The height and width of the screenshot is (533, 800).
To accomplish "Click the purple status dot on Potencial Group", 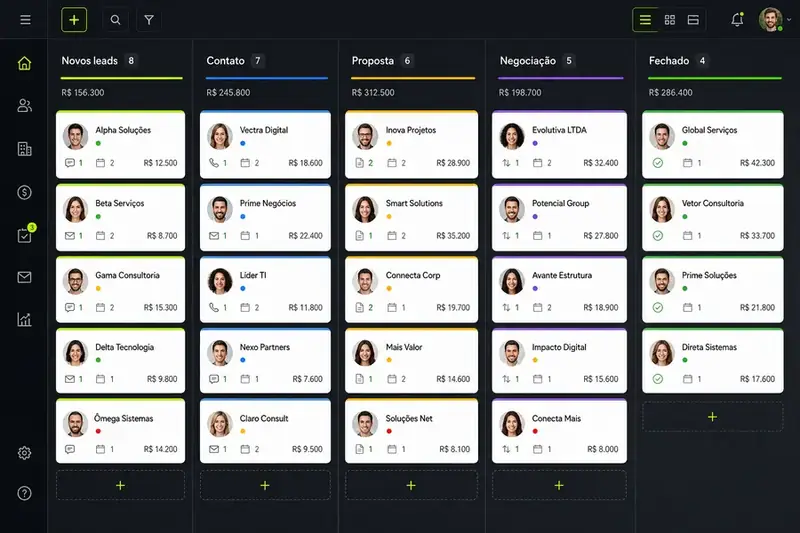I will tap(535, 217).
